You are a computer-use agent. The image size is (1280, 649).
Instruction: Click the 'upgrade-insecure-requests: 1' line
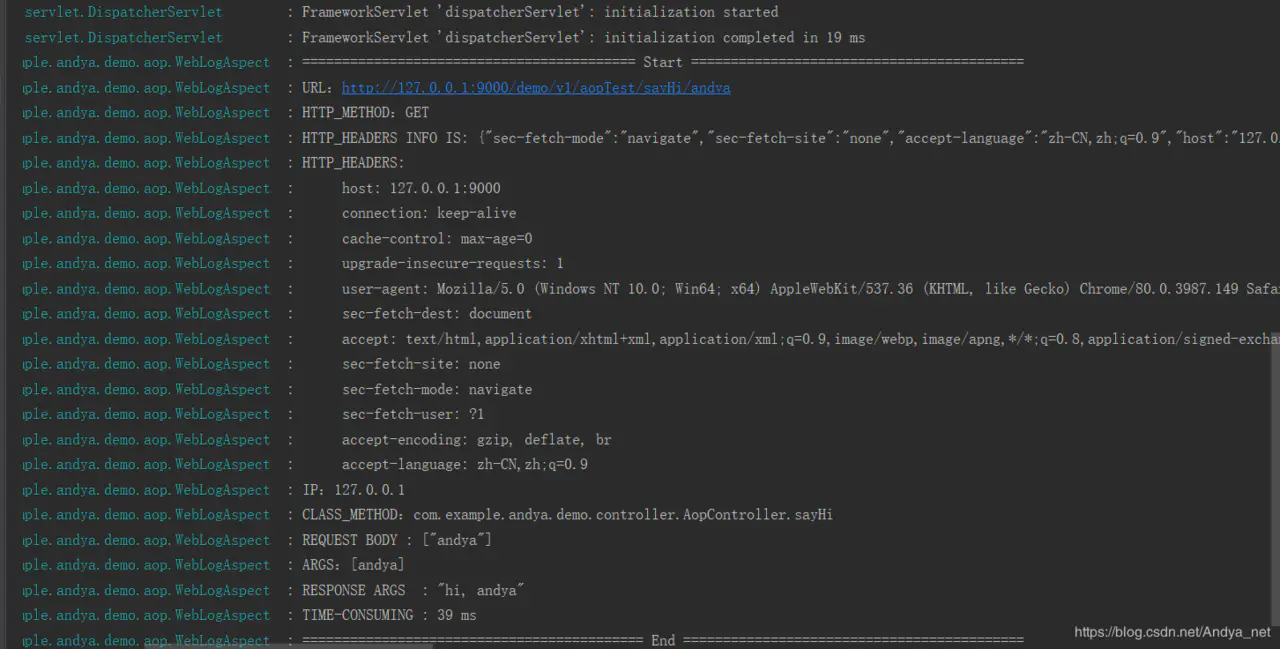[x=453, y=264]
